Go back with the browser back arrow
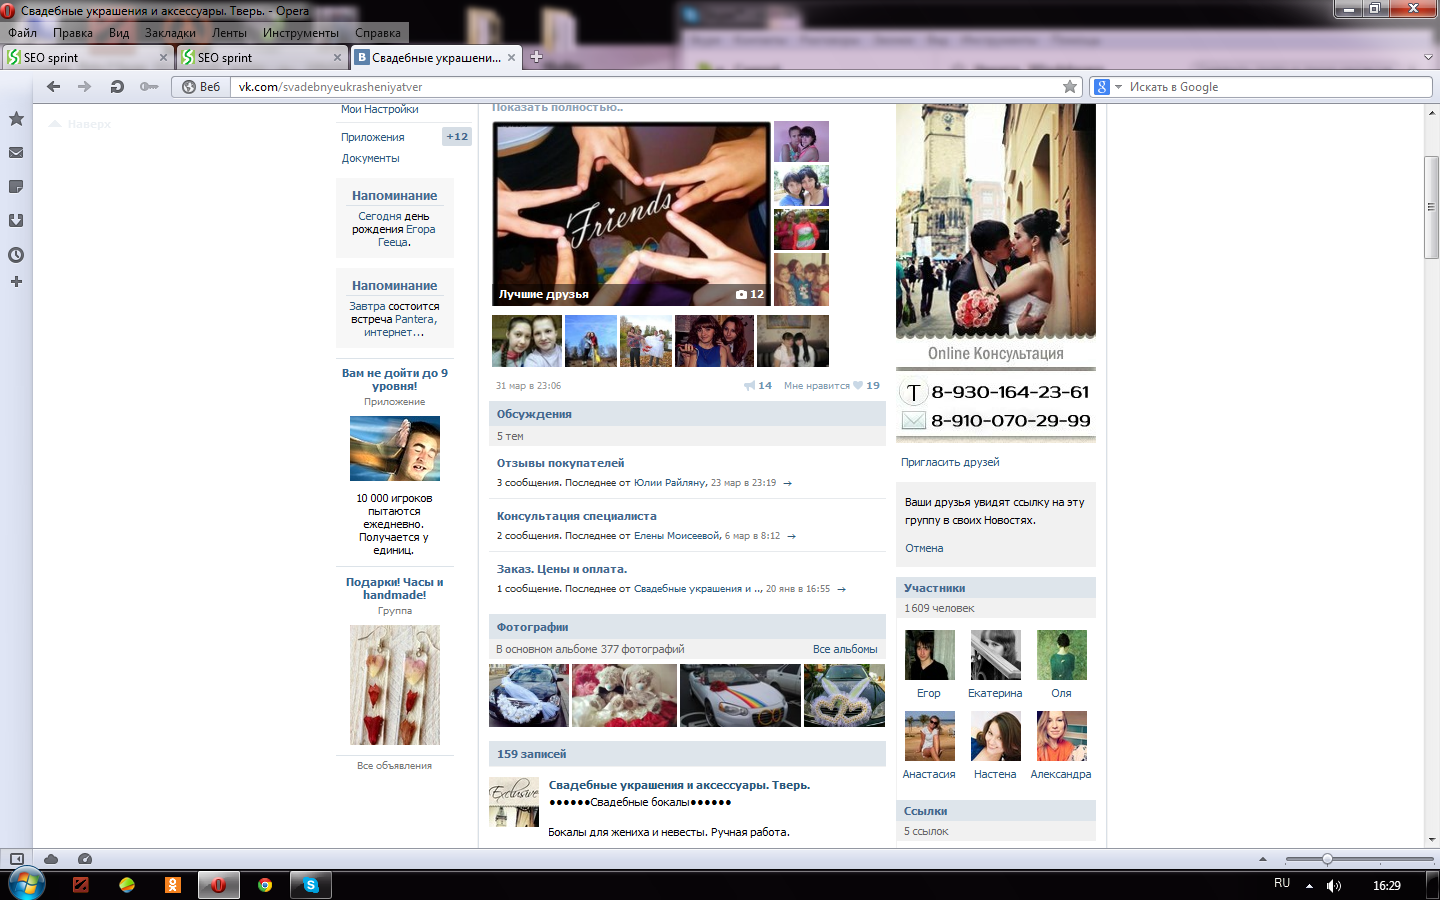Image resolution: width=1440 pixels, height=900 pixels. coord(54,87)
